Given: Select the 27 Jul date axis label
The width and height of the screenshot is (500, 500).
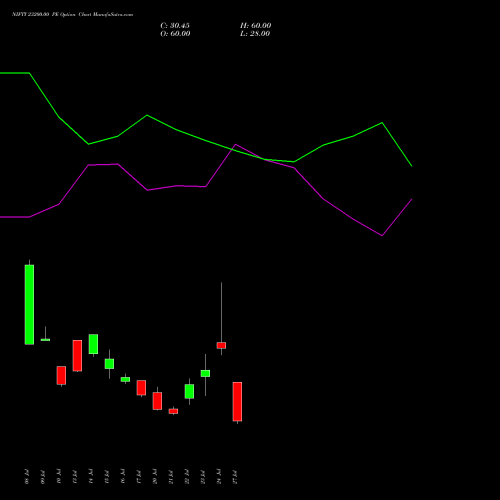Looking at the screenshot, I should coord(235,477).
